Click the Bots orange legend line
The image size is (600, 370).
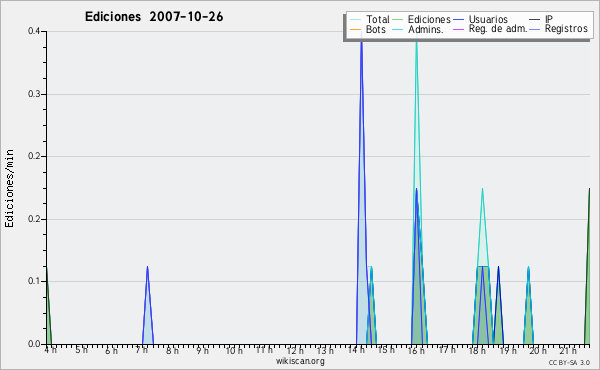[355, 29]
